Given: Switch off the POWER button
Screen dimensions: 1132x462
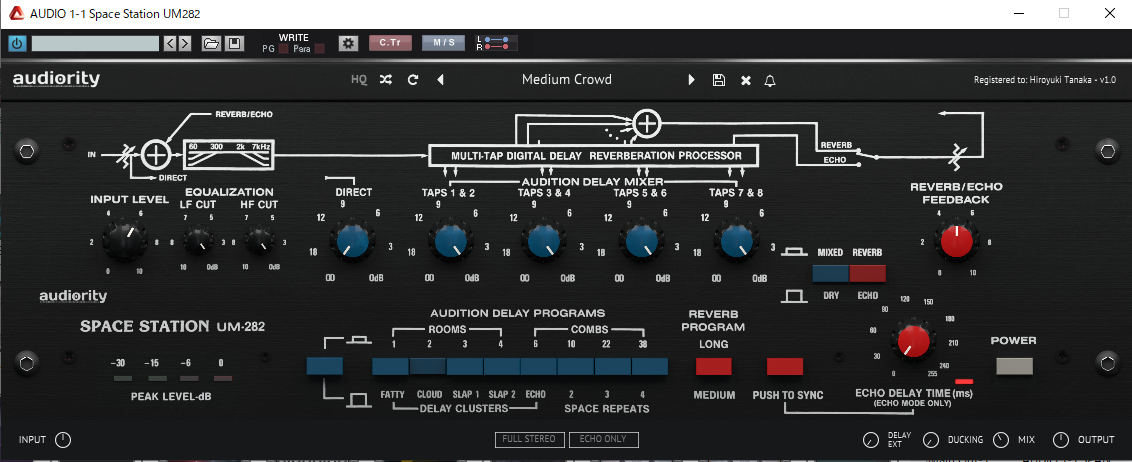Looking at the screenshot, I should click(1014, 366).
